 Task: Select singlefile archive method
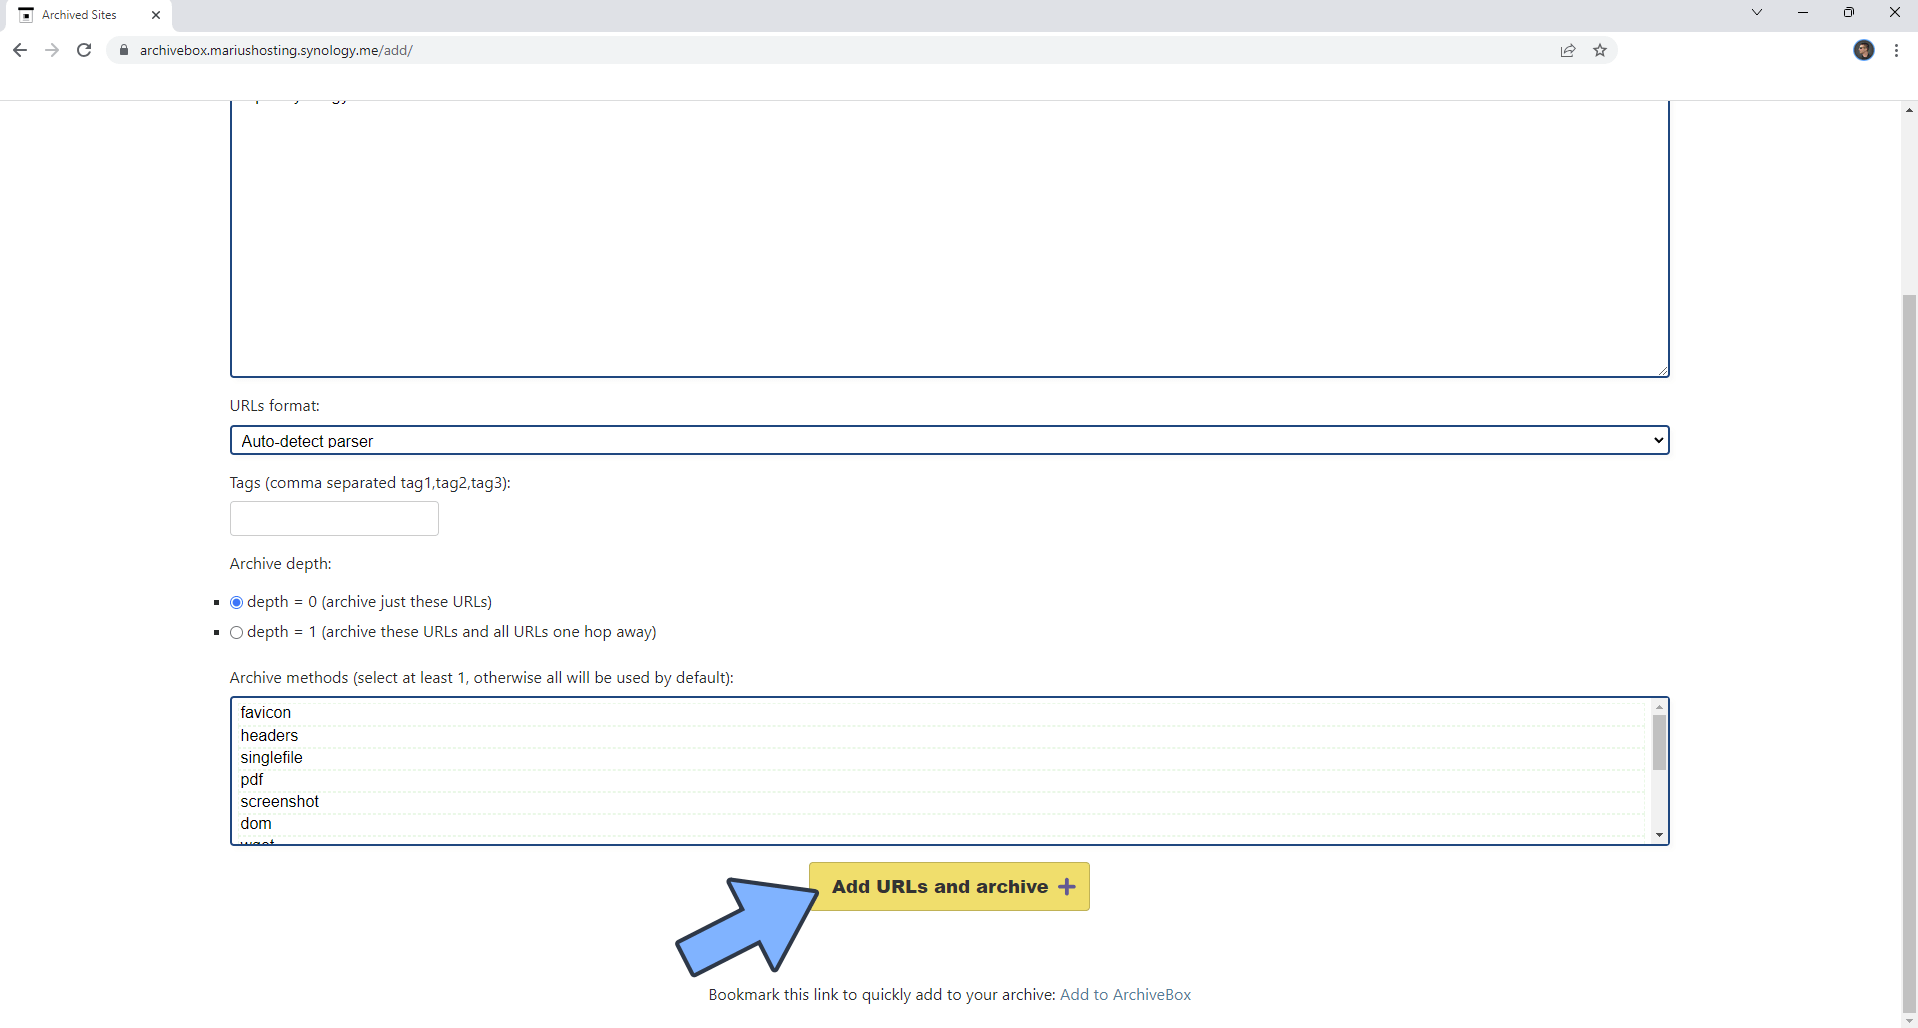point(940,757)
